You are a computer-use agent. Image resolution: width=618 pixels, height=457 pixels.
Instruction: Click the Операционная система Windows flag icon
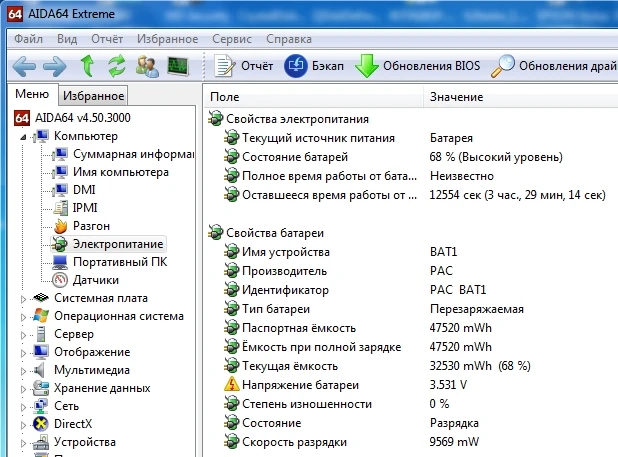coord(41,316)
